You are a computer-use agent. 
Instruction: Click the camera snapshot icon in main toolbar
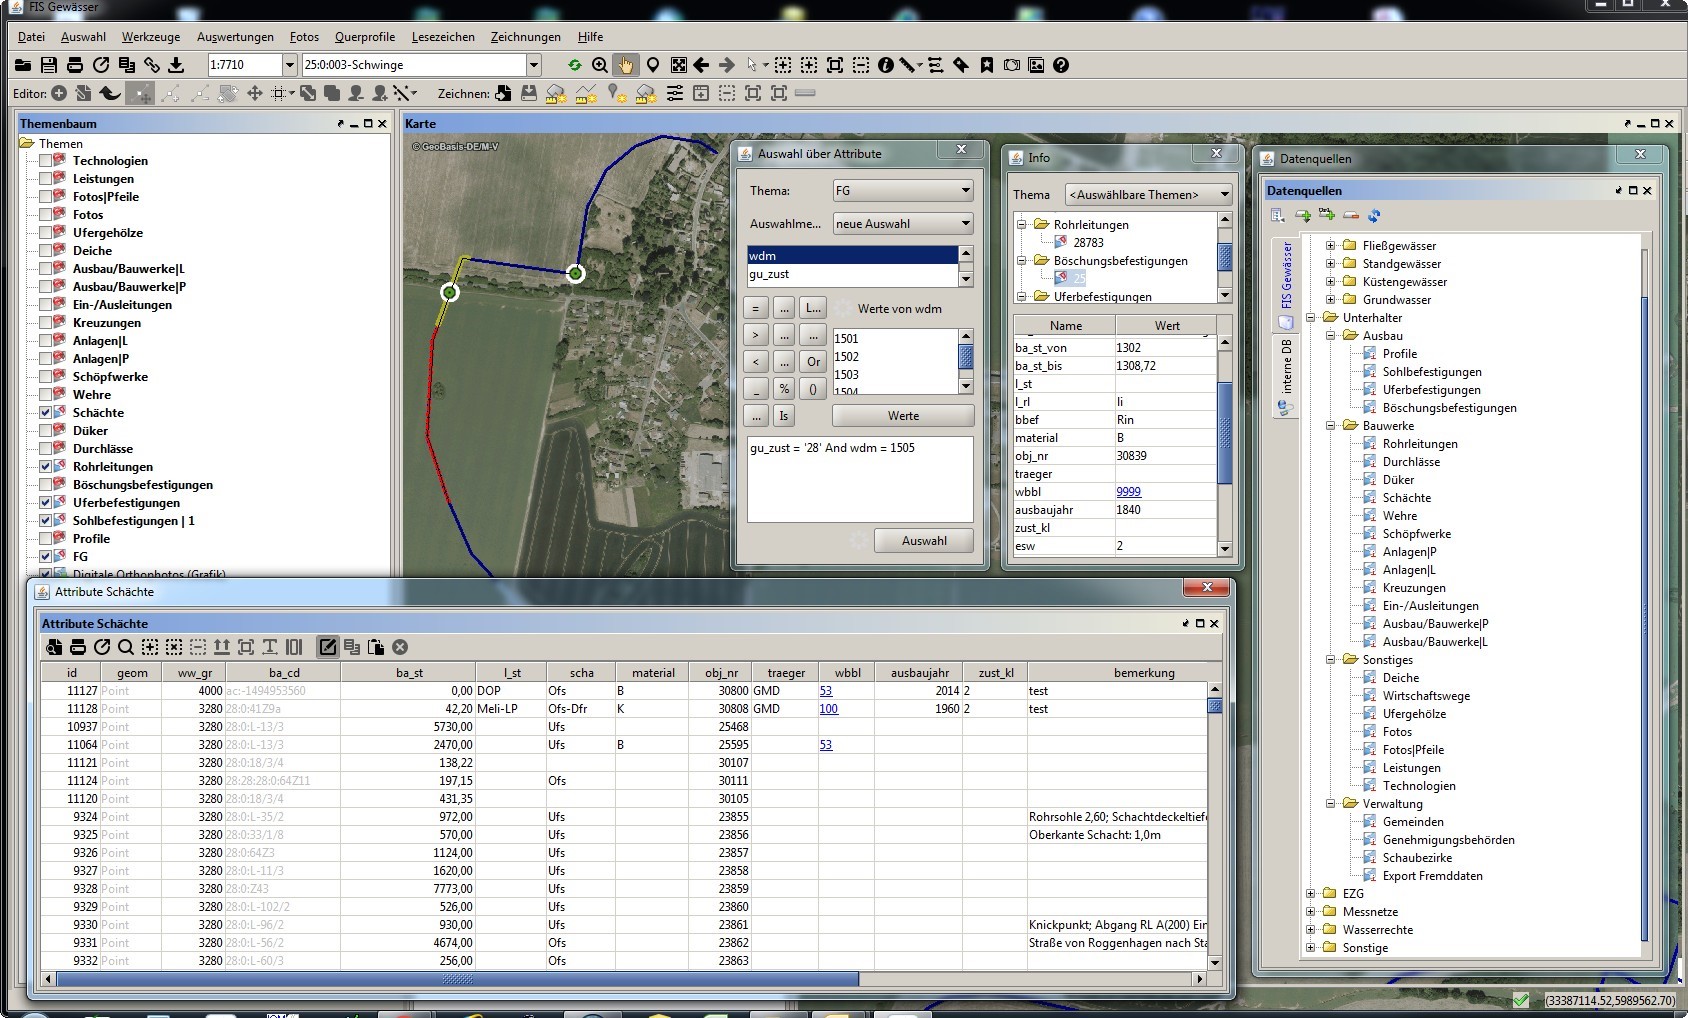tap(1012, 65)
